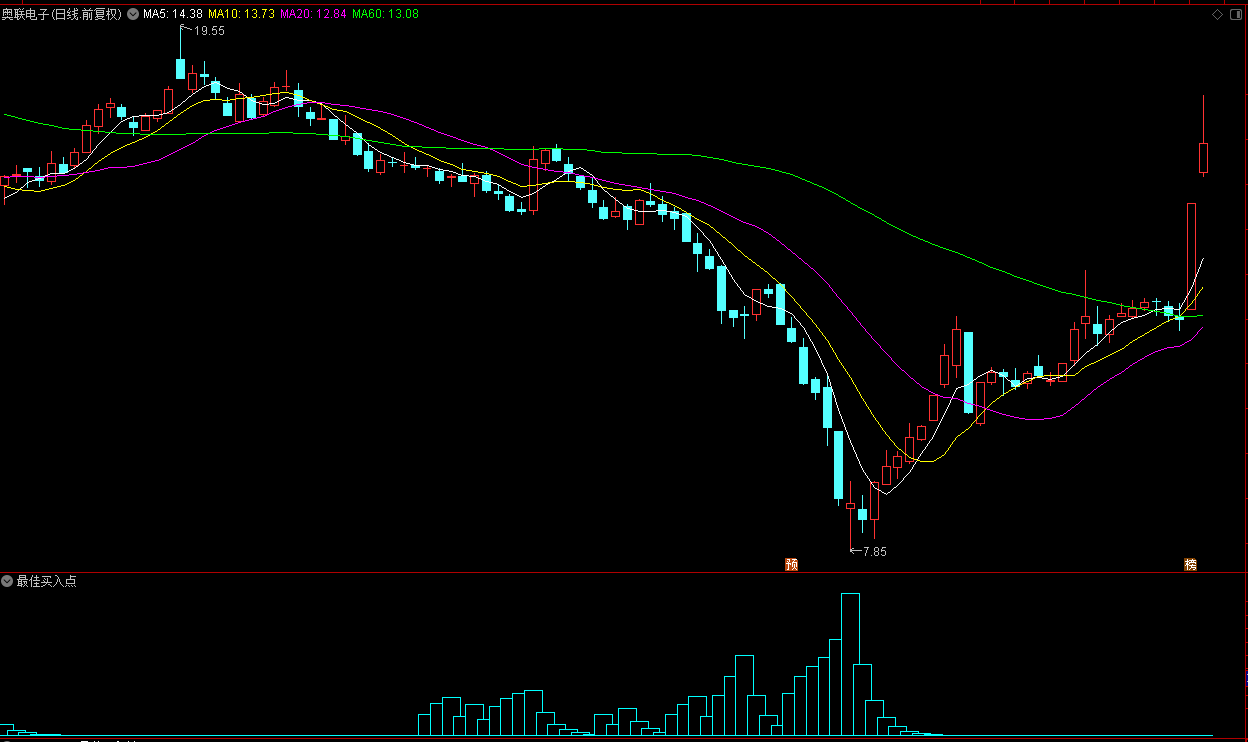The height and width of the screenshot is (742, 1248).
Task: Click the 榜 ranking marker on the timeline
Action: 1190,564
